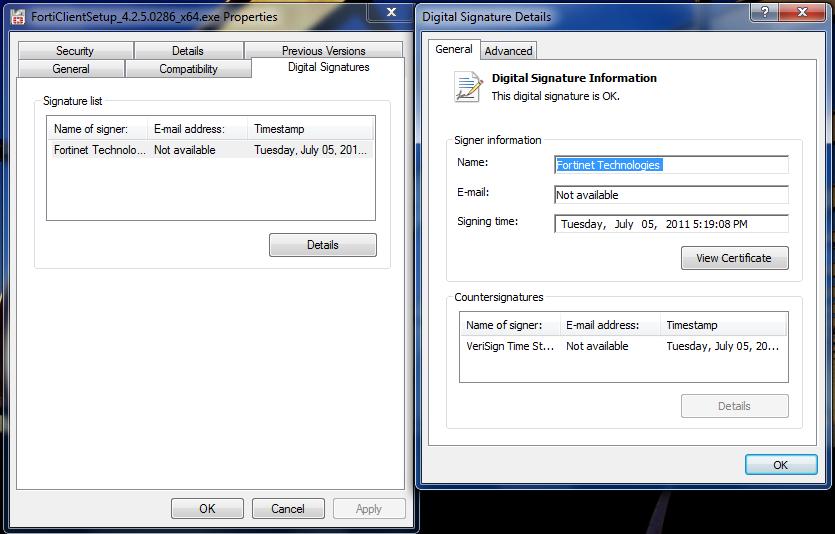The image size is (835, 534).
Task: Select the General tab in Digital Signature Details
Action: pyautogui.click(x=454, y=50)
